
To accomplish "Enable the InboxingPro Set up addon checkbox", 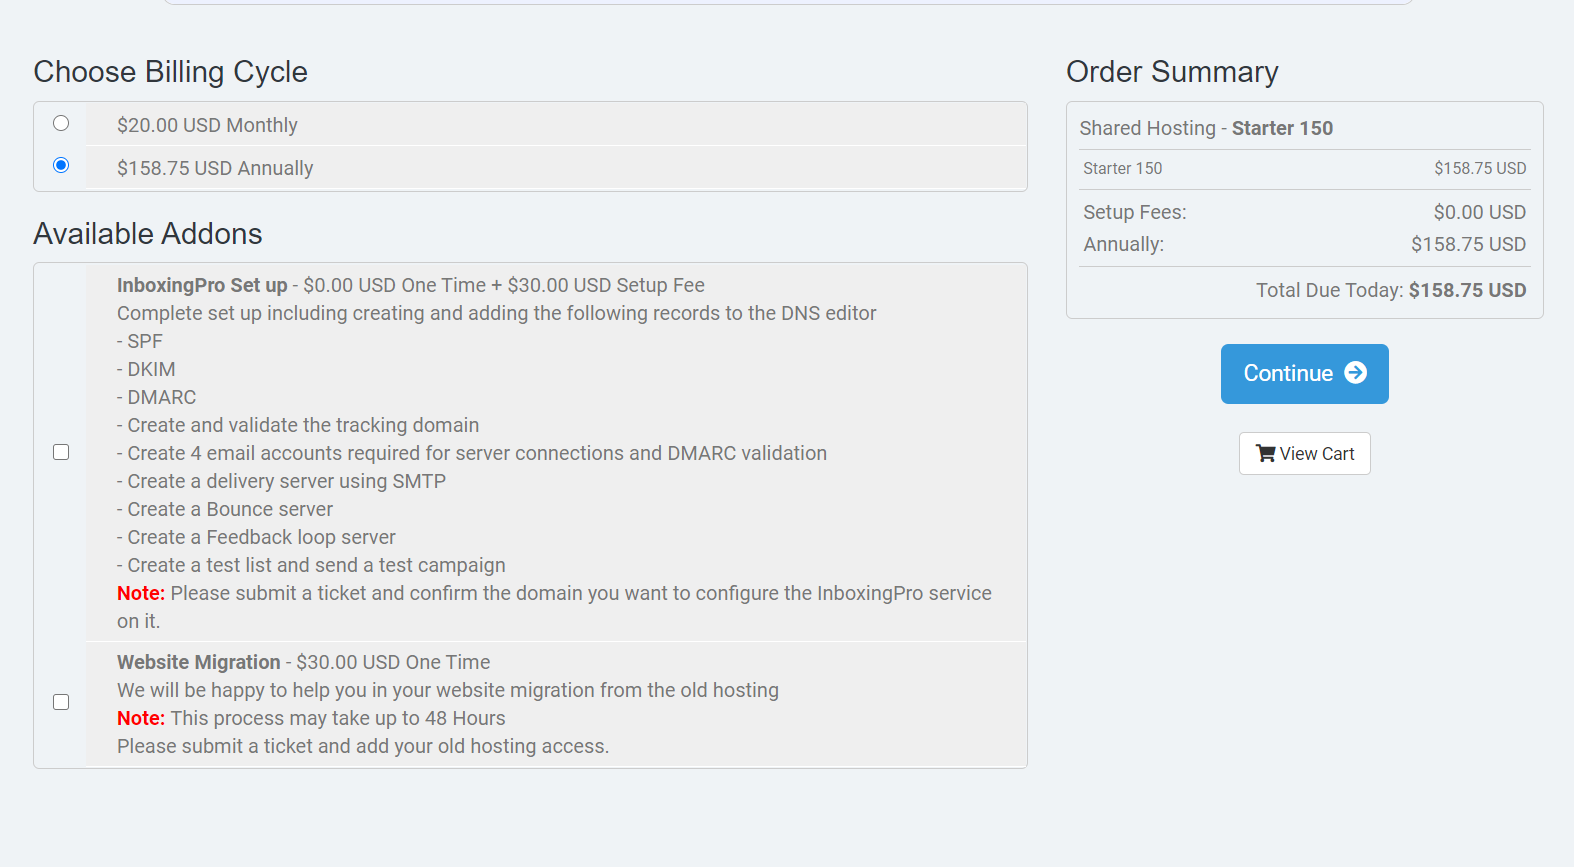I will click(x=61, y=452).
